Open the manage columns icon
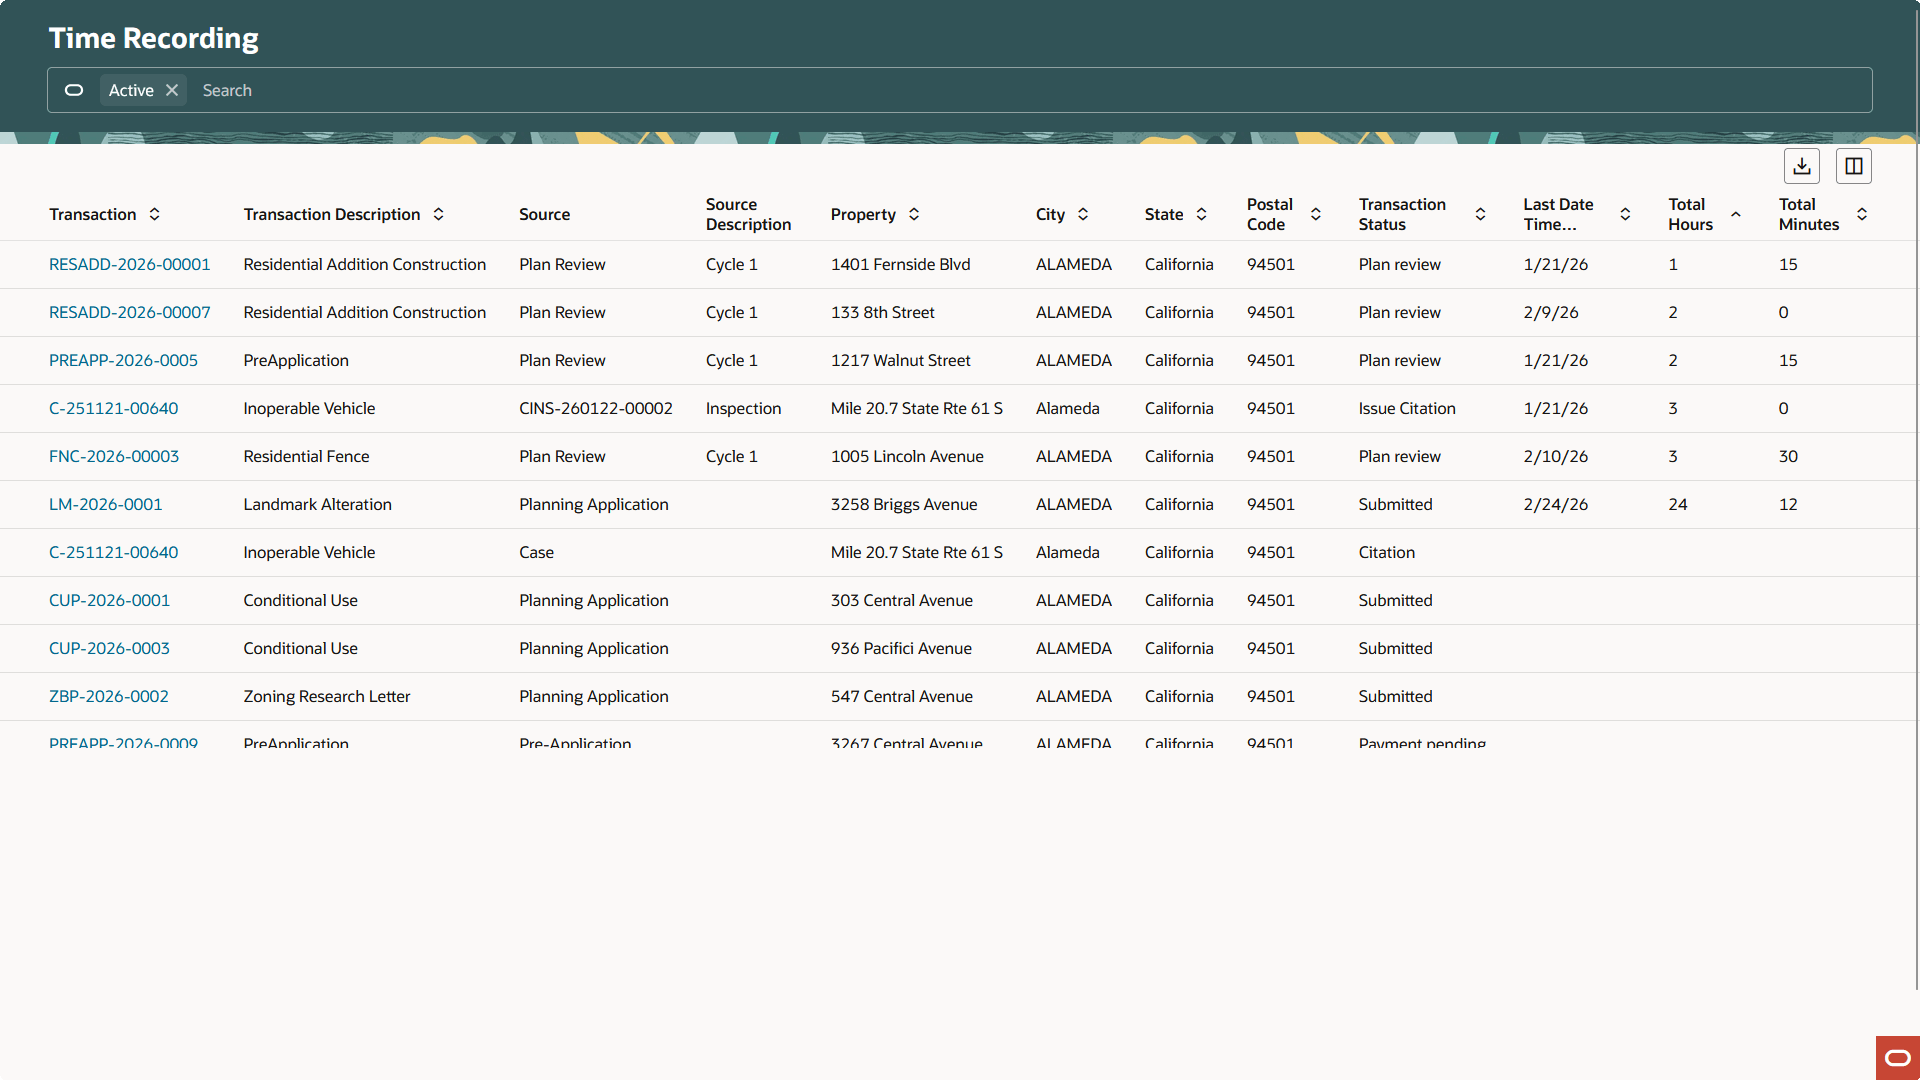 tap(1853, 166)
